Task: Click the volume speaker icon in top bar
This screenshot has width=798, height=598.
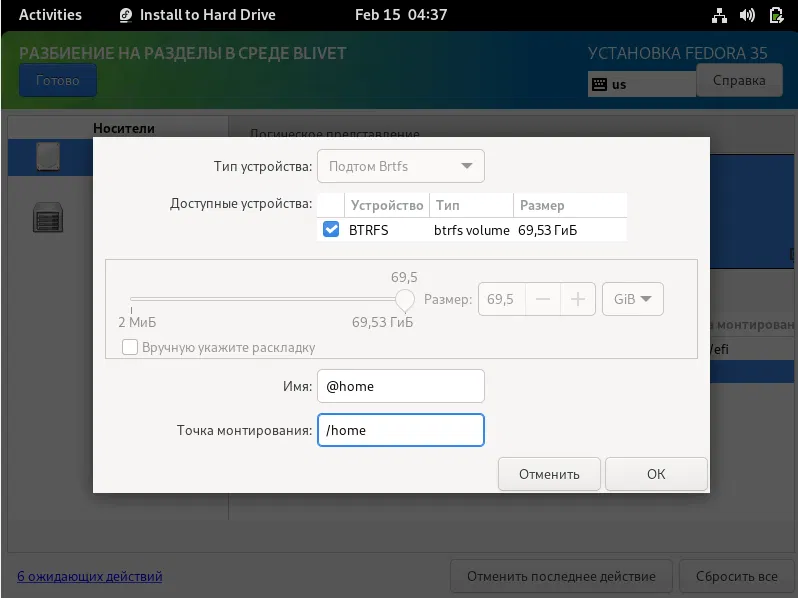Action: pos(747,15)
